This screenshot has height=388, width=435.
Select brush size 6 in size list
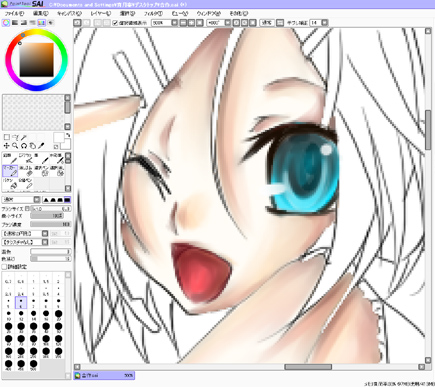(21, 303)
